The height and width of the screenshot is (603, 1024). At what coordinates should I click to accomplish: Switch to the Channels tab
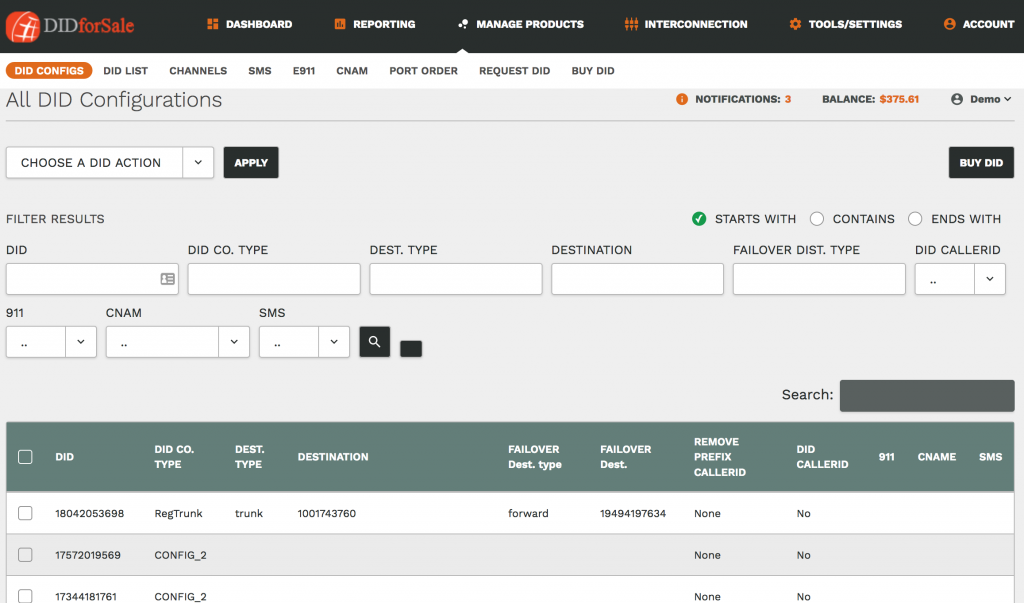click(x=198, y=71)
